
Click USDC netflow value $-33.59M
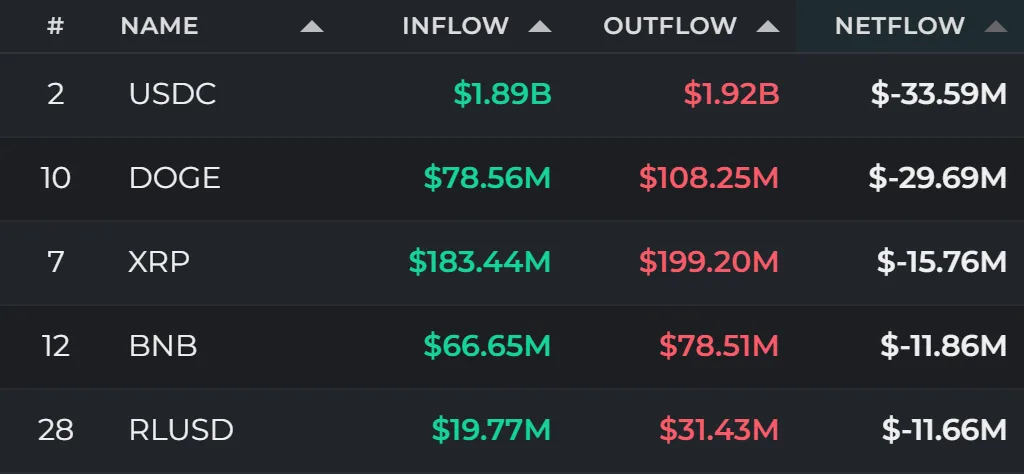click(x=939, y=94)
